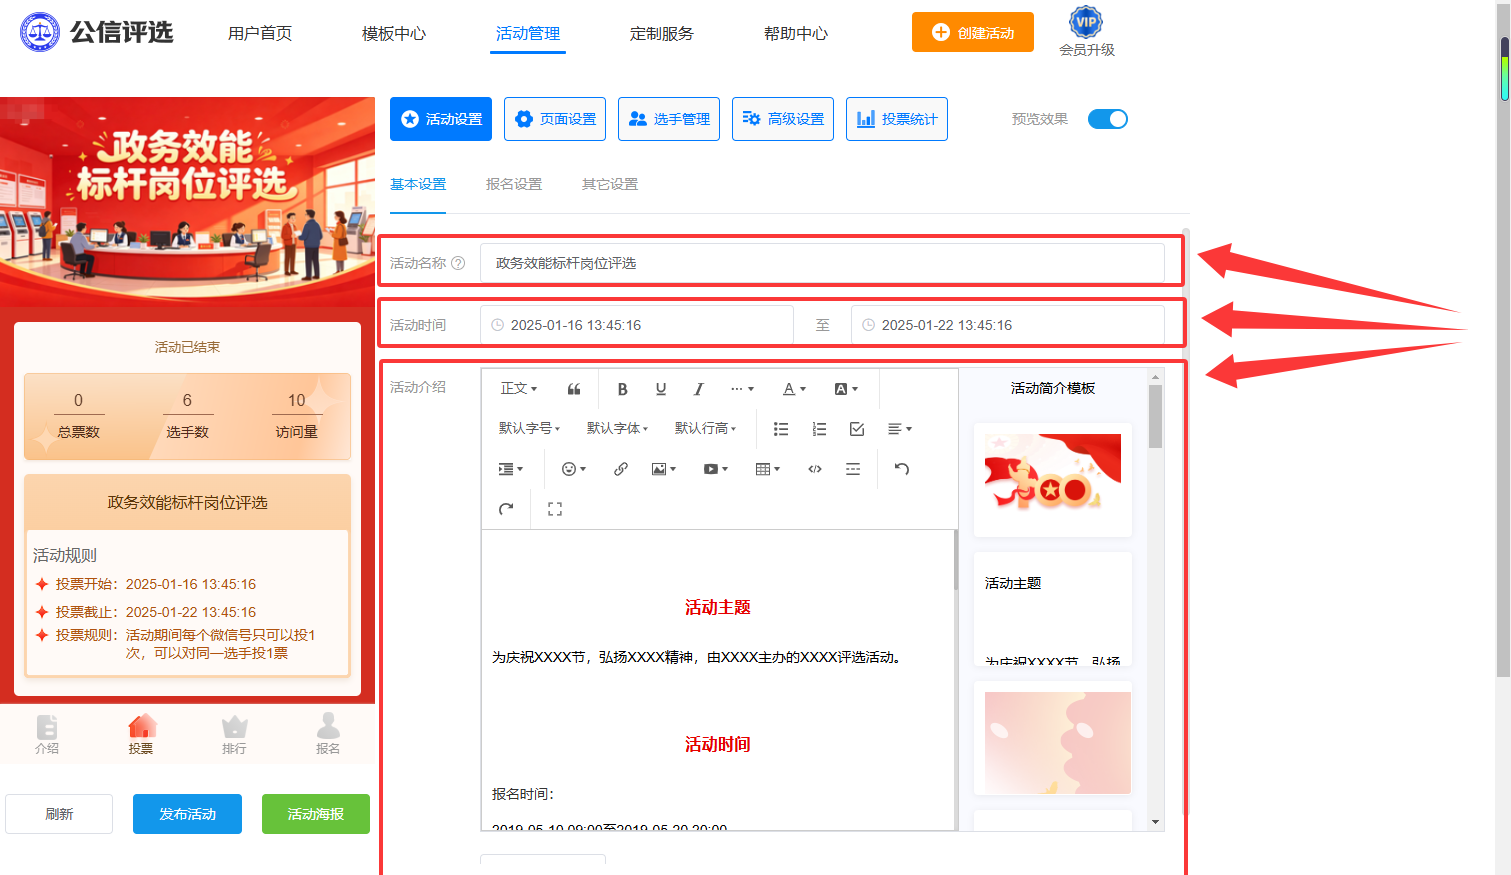1511x875 pixels.
Task: Click the orange 创建活动 button
Action: pyautogui.click(x=973, y=32)
